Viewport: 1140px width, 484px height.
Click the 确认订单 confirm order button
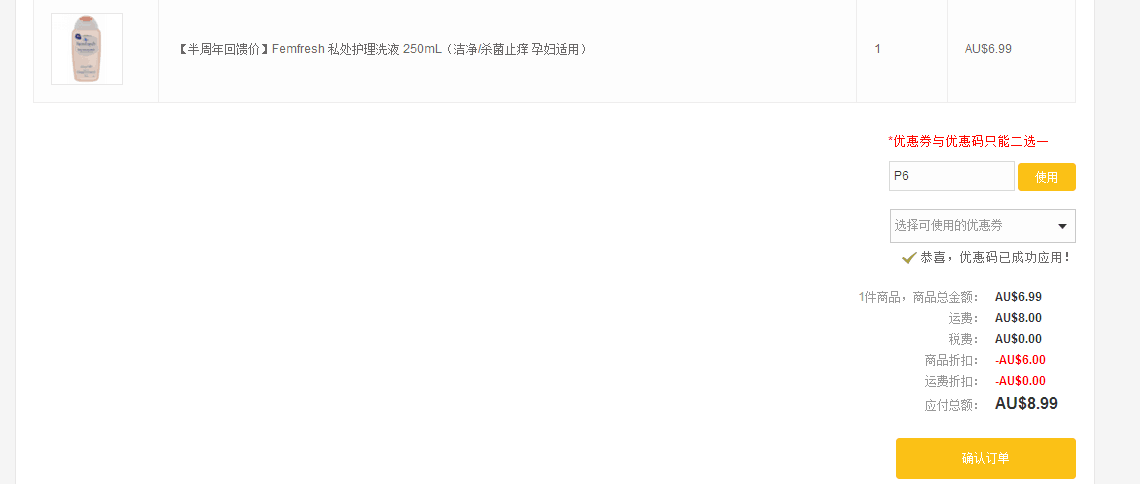(x=985, y=458)
